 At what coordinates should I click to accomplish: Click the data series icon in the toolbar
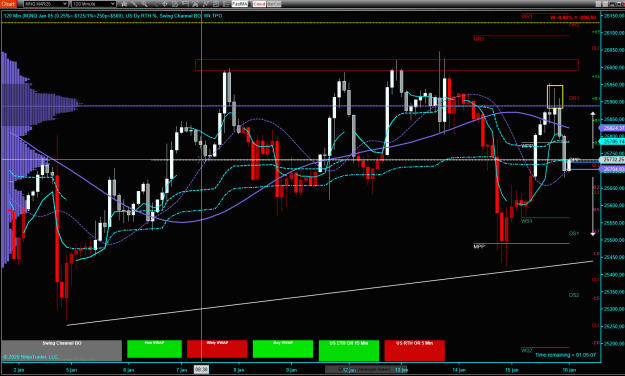tap(216, 4)
